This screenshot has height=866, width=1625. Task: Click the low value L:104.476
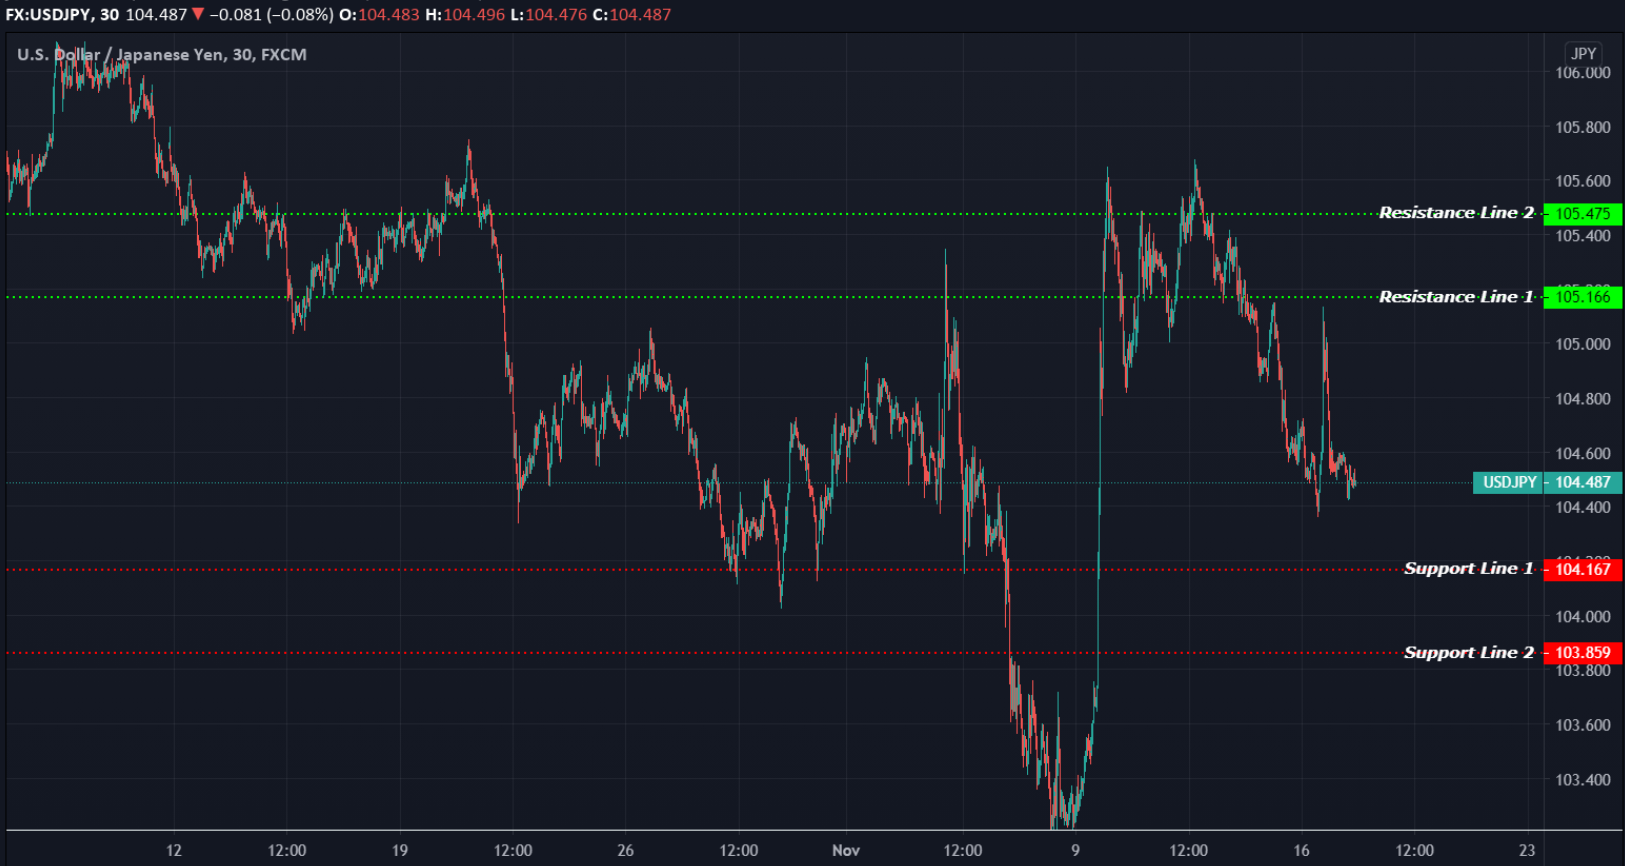548,15
